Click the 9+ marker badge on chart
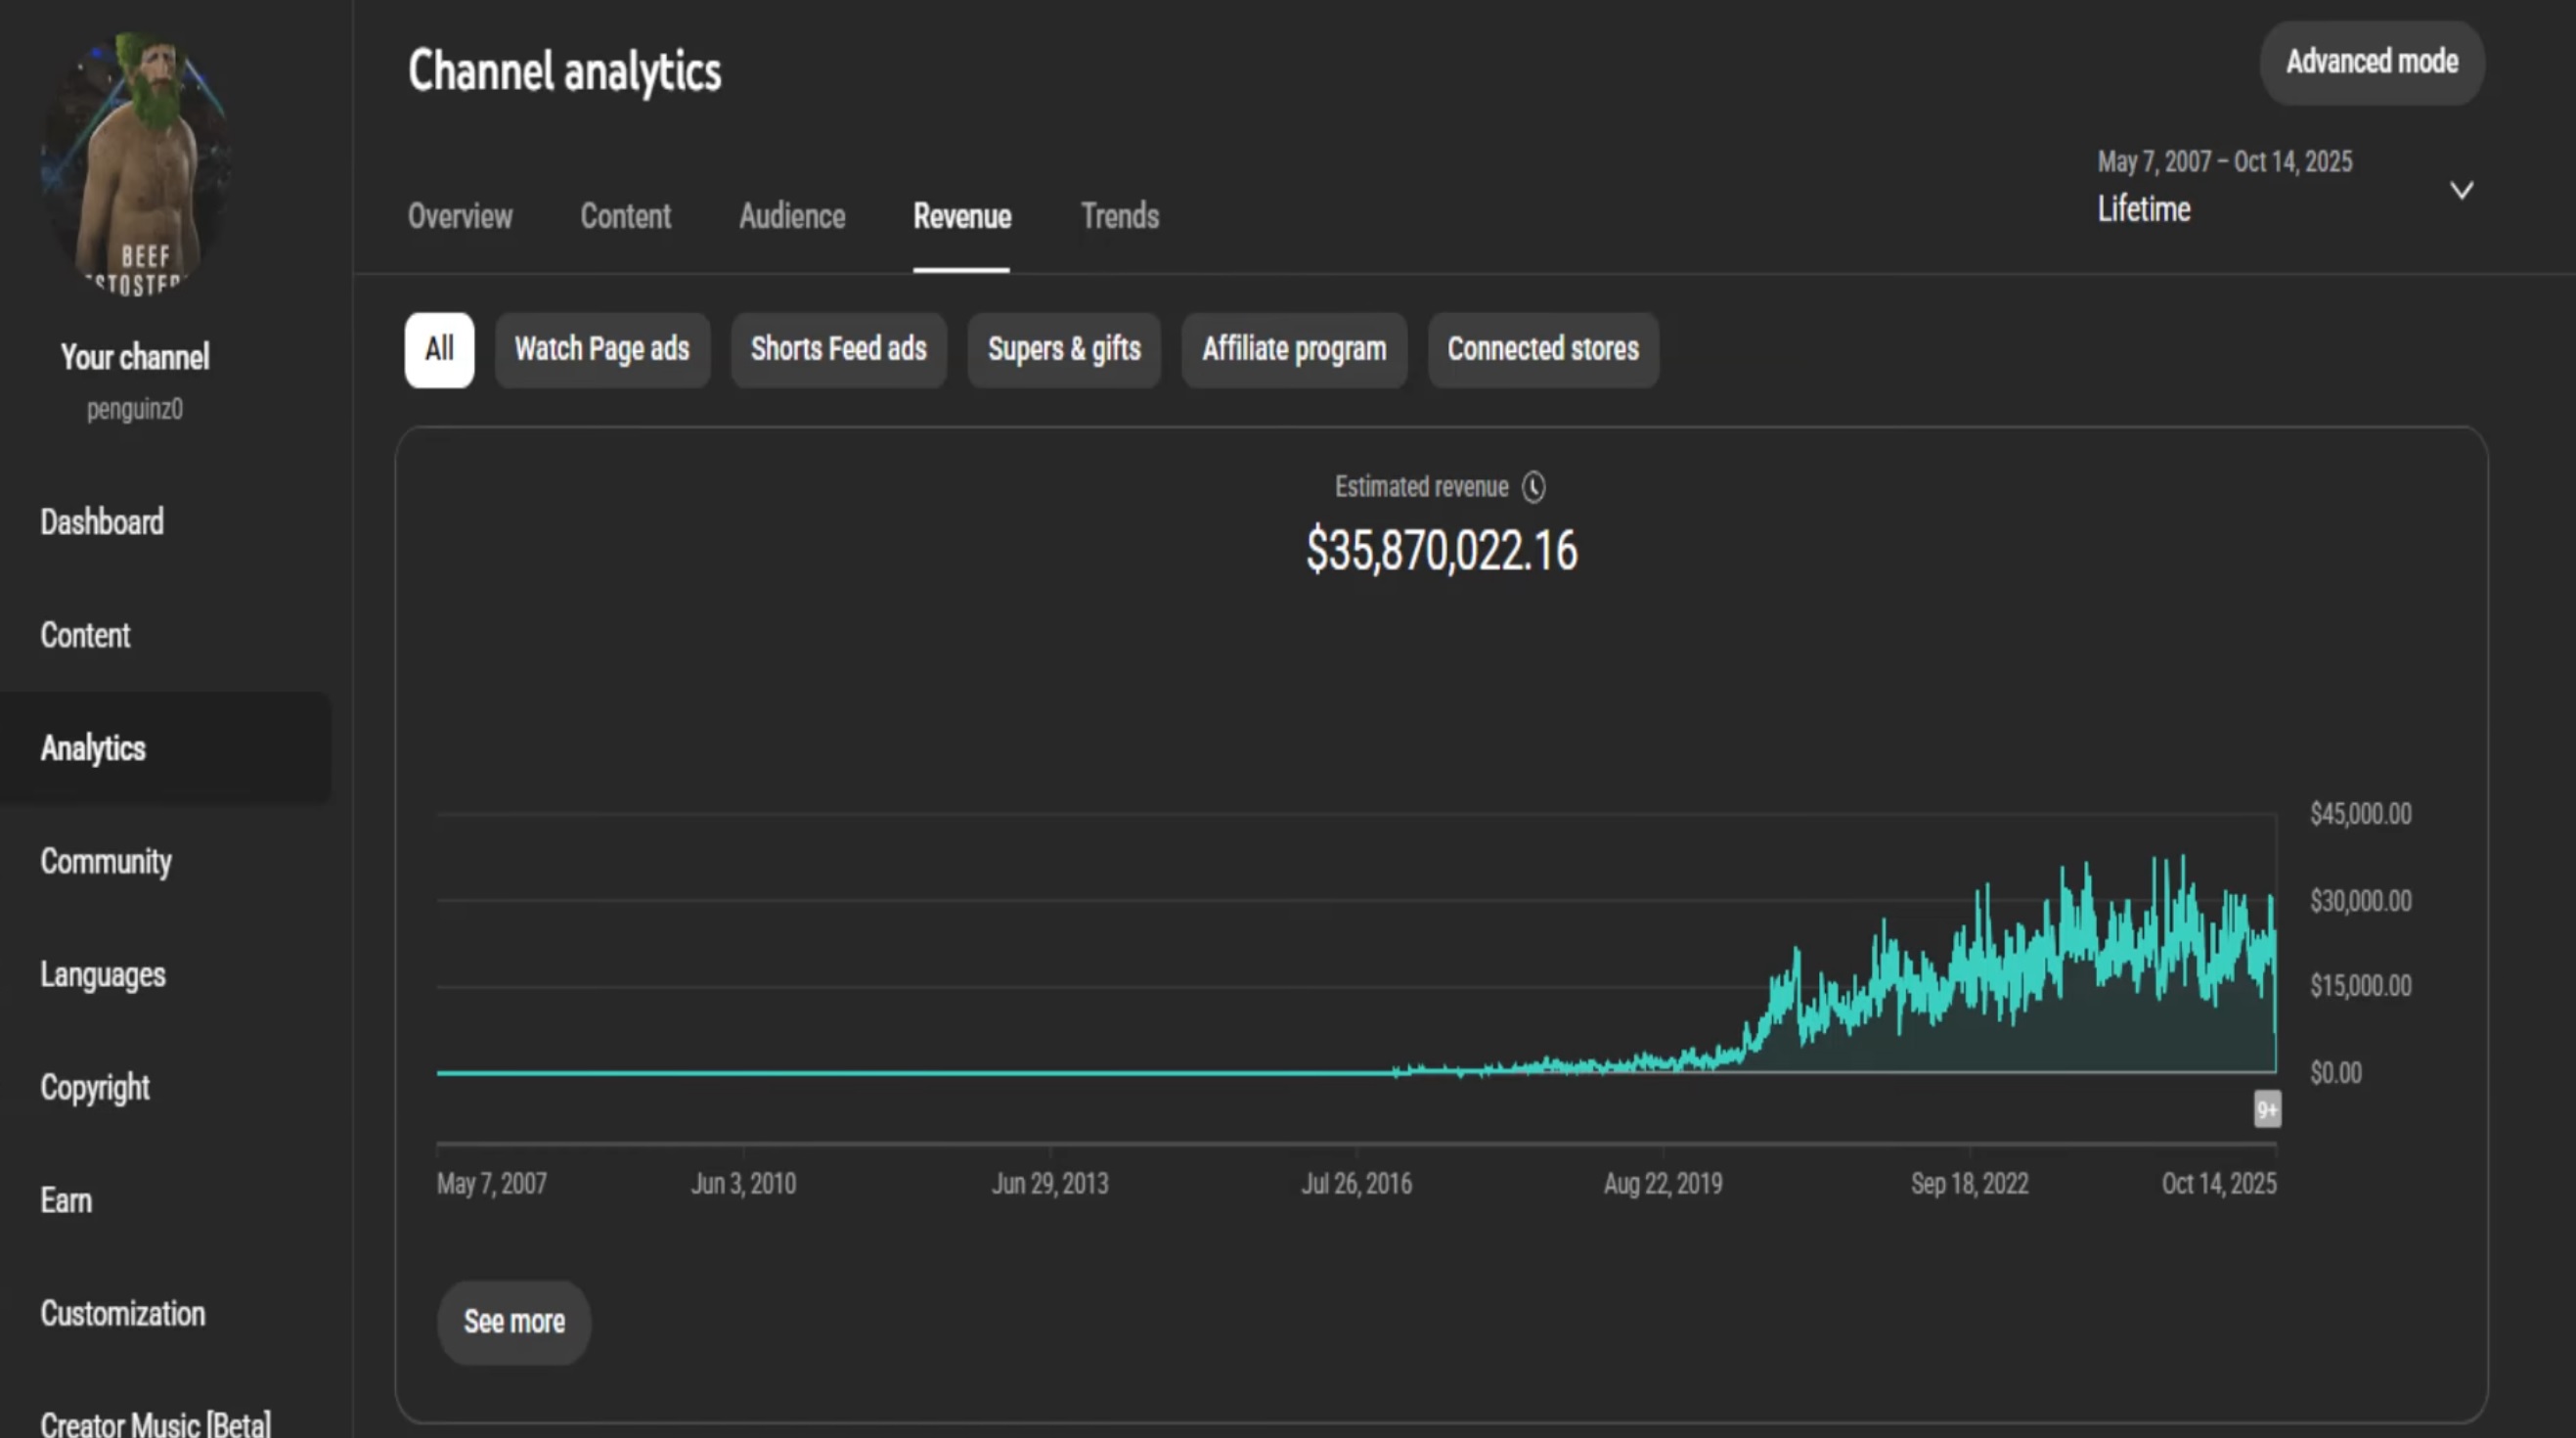This screenshot has width=2576, height=1438. coord(2266,1109)
